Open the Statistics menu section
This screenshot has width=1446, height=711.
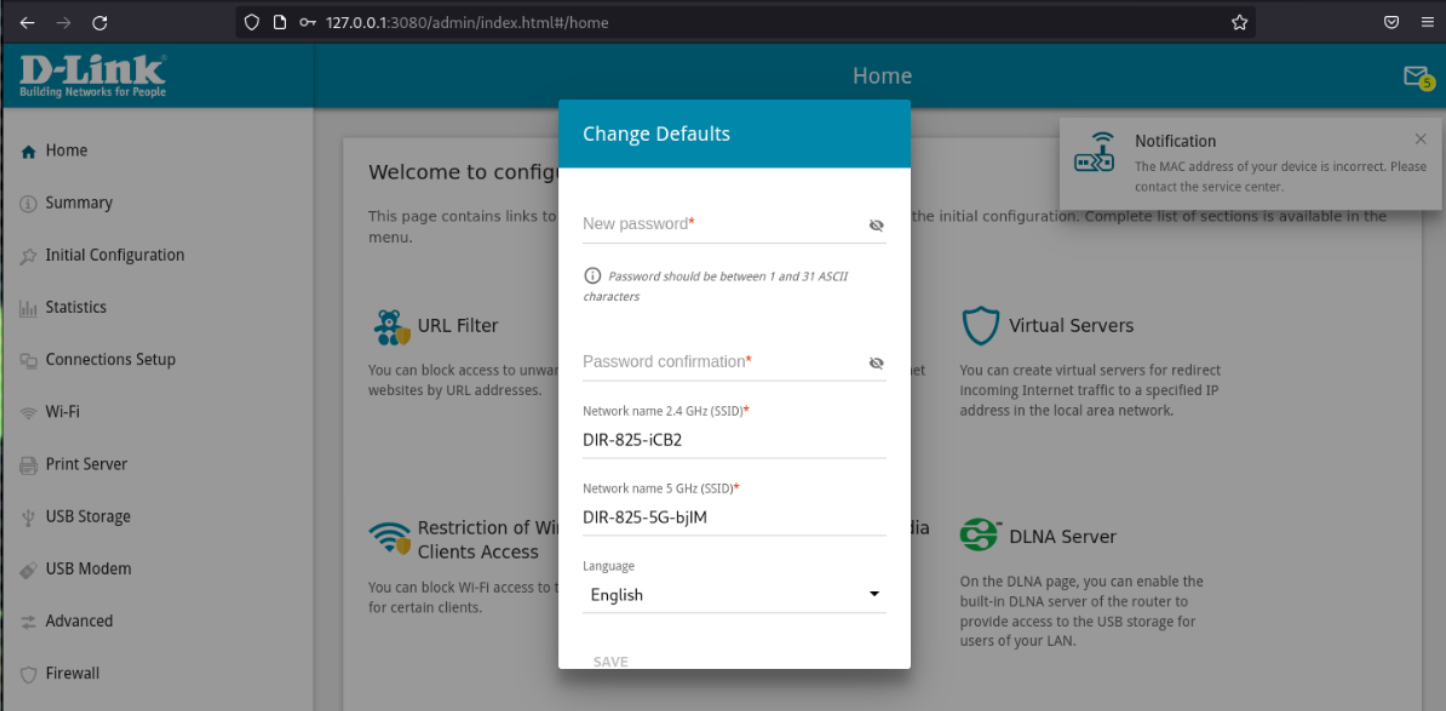coord(75,307)
